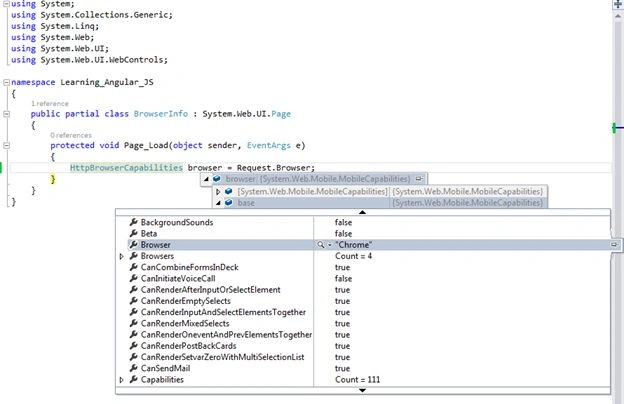Click the CanInitiateVoiceCall false value
Screen dimensions: 624x404
click(x=343, y=278)
